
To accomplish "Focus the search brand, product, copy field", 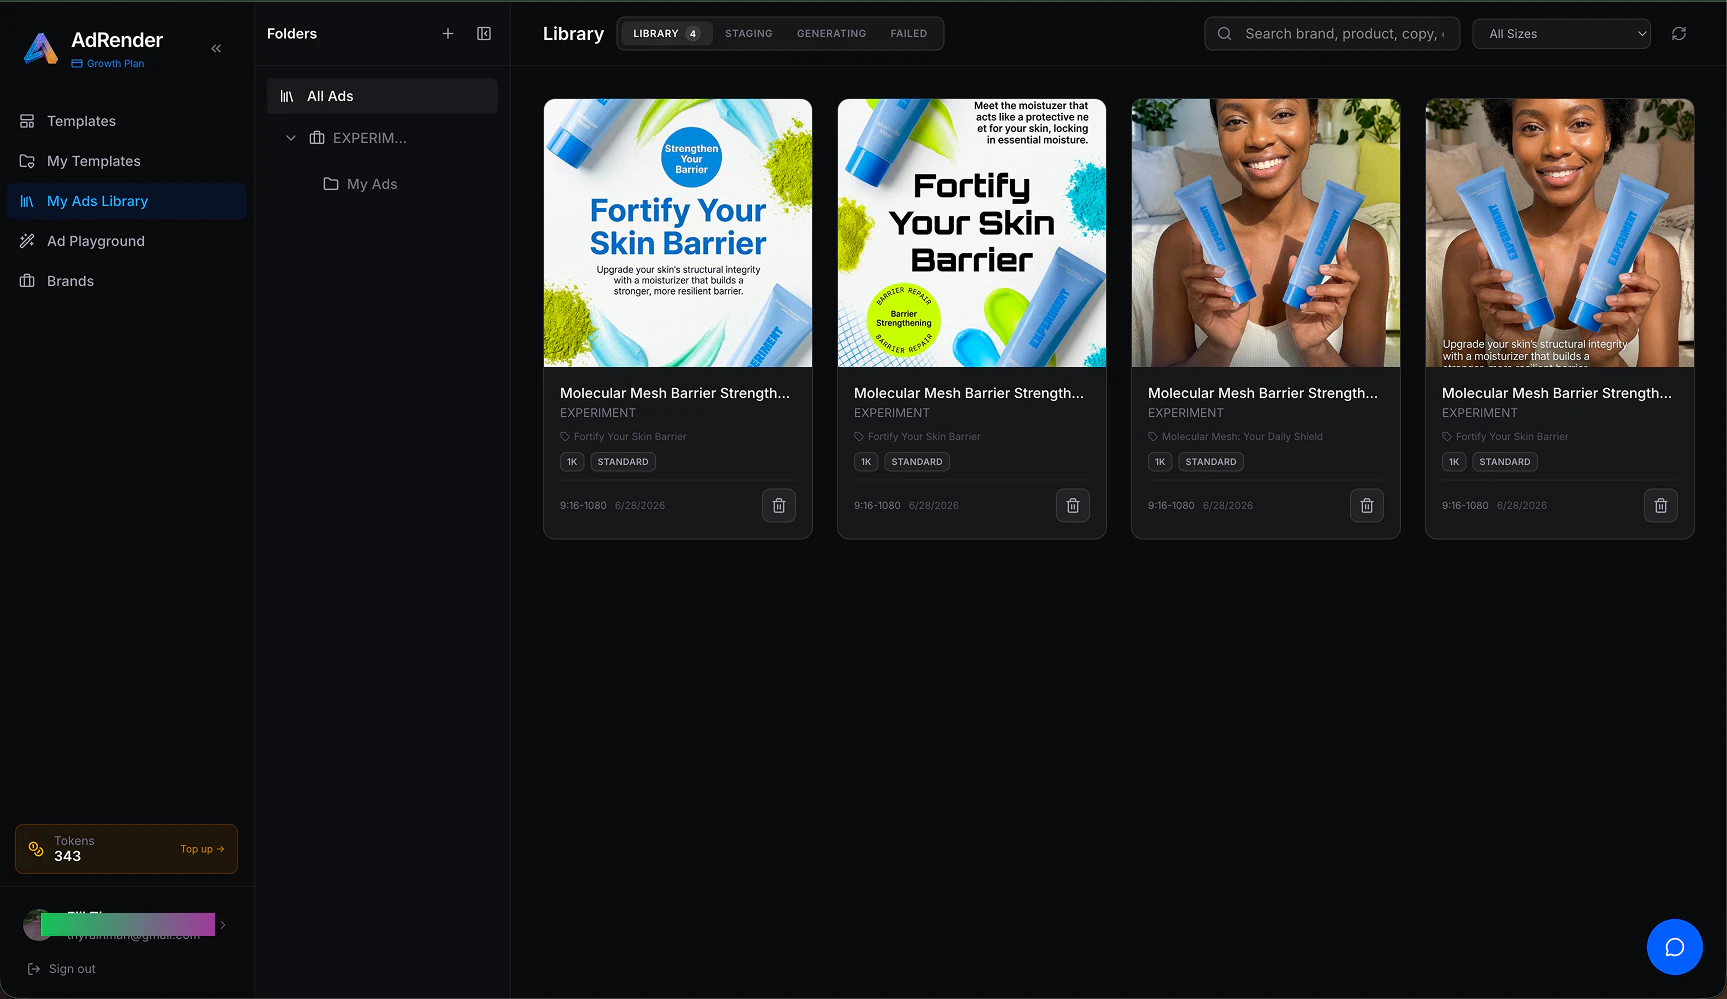I will tap(1332, 34).
